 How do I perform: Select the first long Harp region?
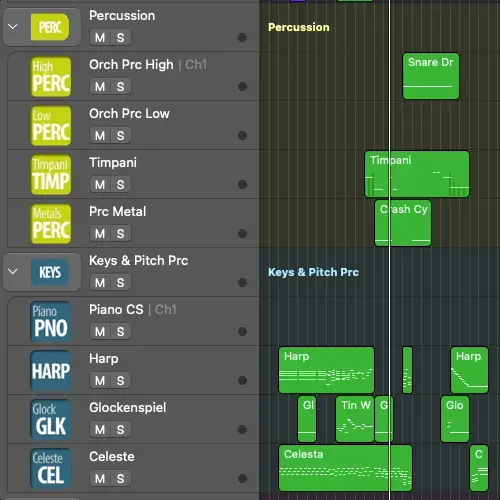[326, 370]
